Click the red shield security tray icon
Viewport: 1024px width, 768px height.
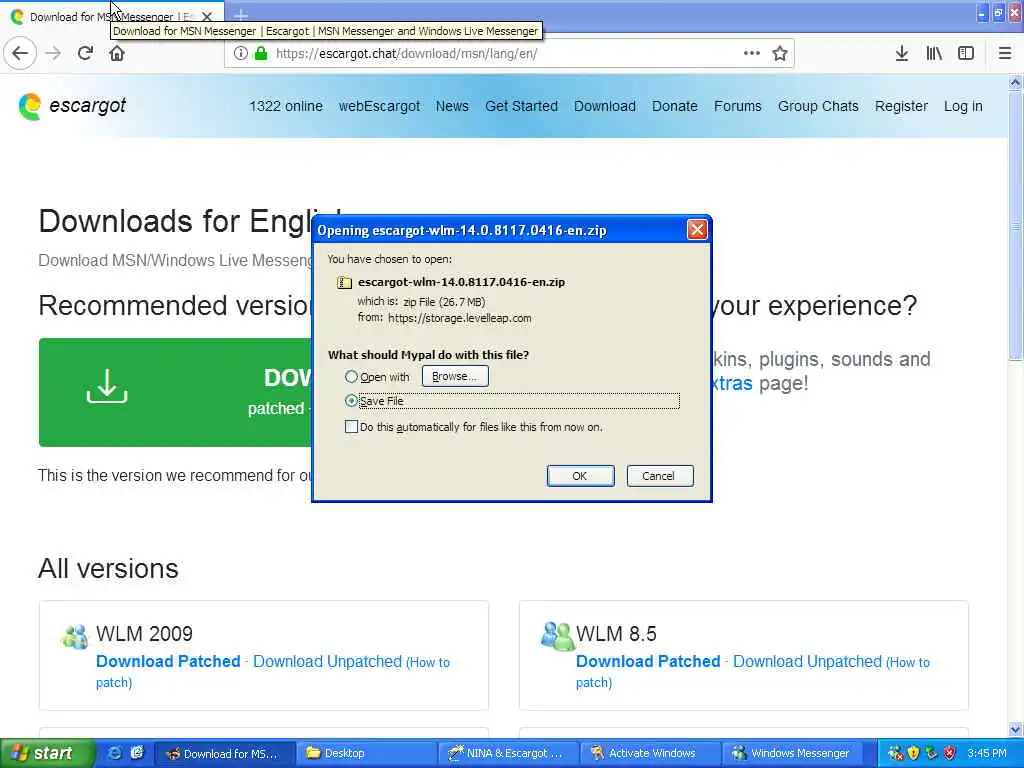pyautogui.click(x=950, y=753)
